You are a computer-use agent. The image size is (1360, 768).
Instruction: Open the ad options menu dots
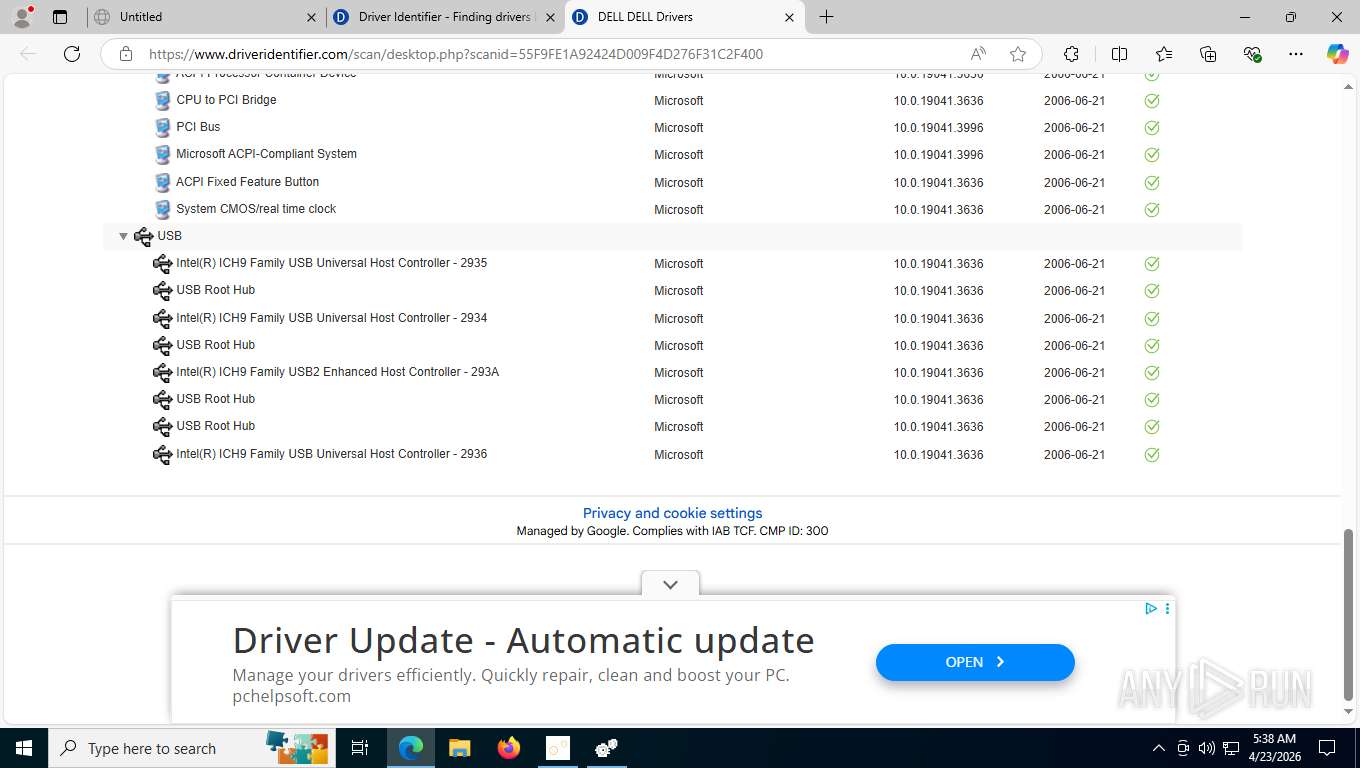1167,608
